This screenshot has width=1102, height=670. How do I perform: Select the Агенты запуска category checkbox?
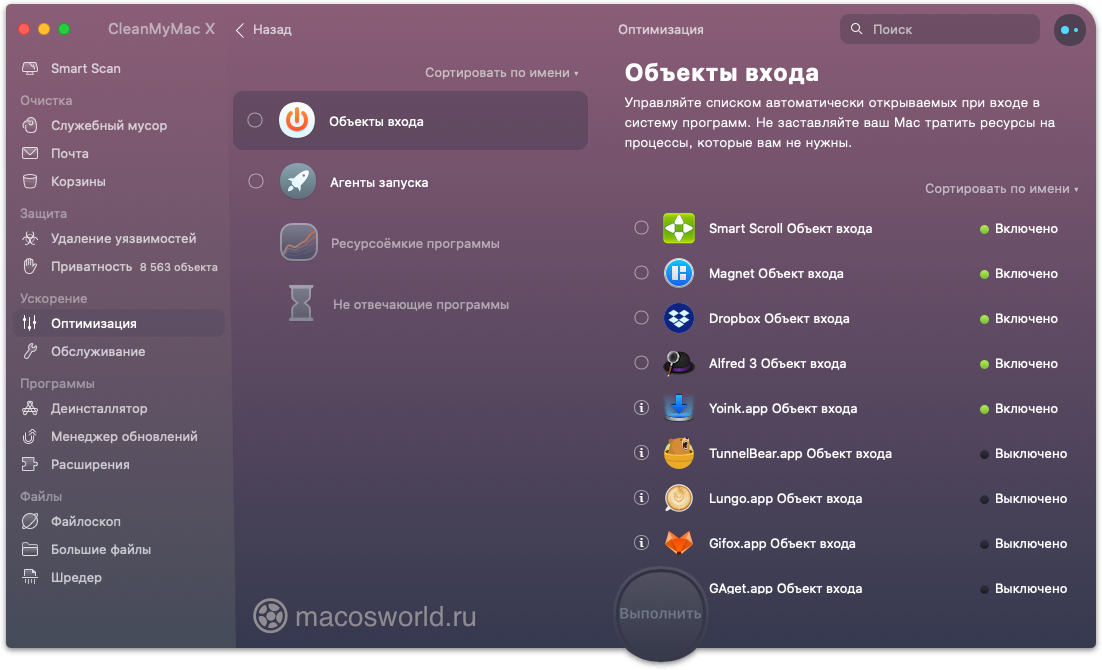[256, 181]
